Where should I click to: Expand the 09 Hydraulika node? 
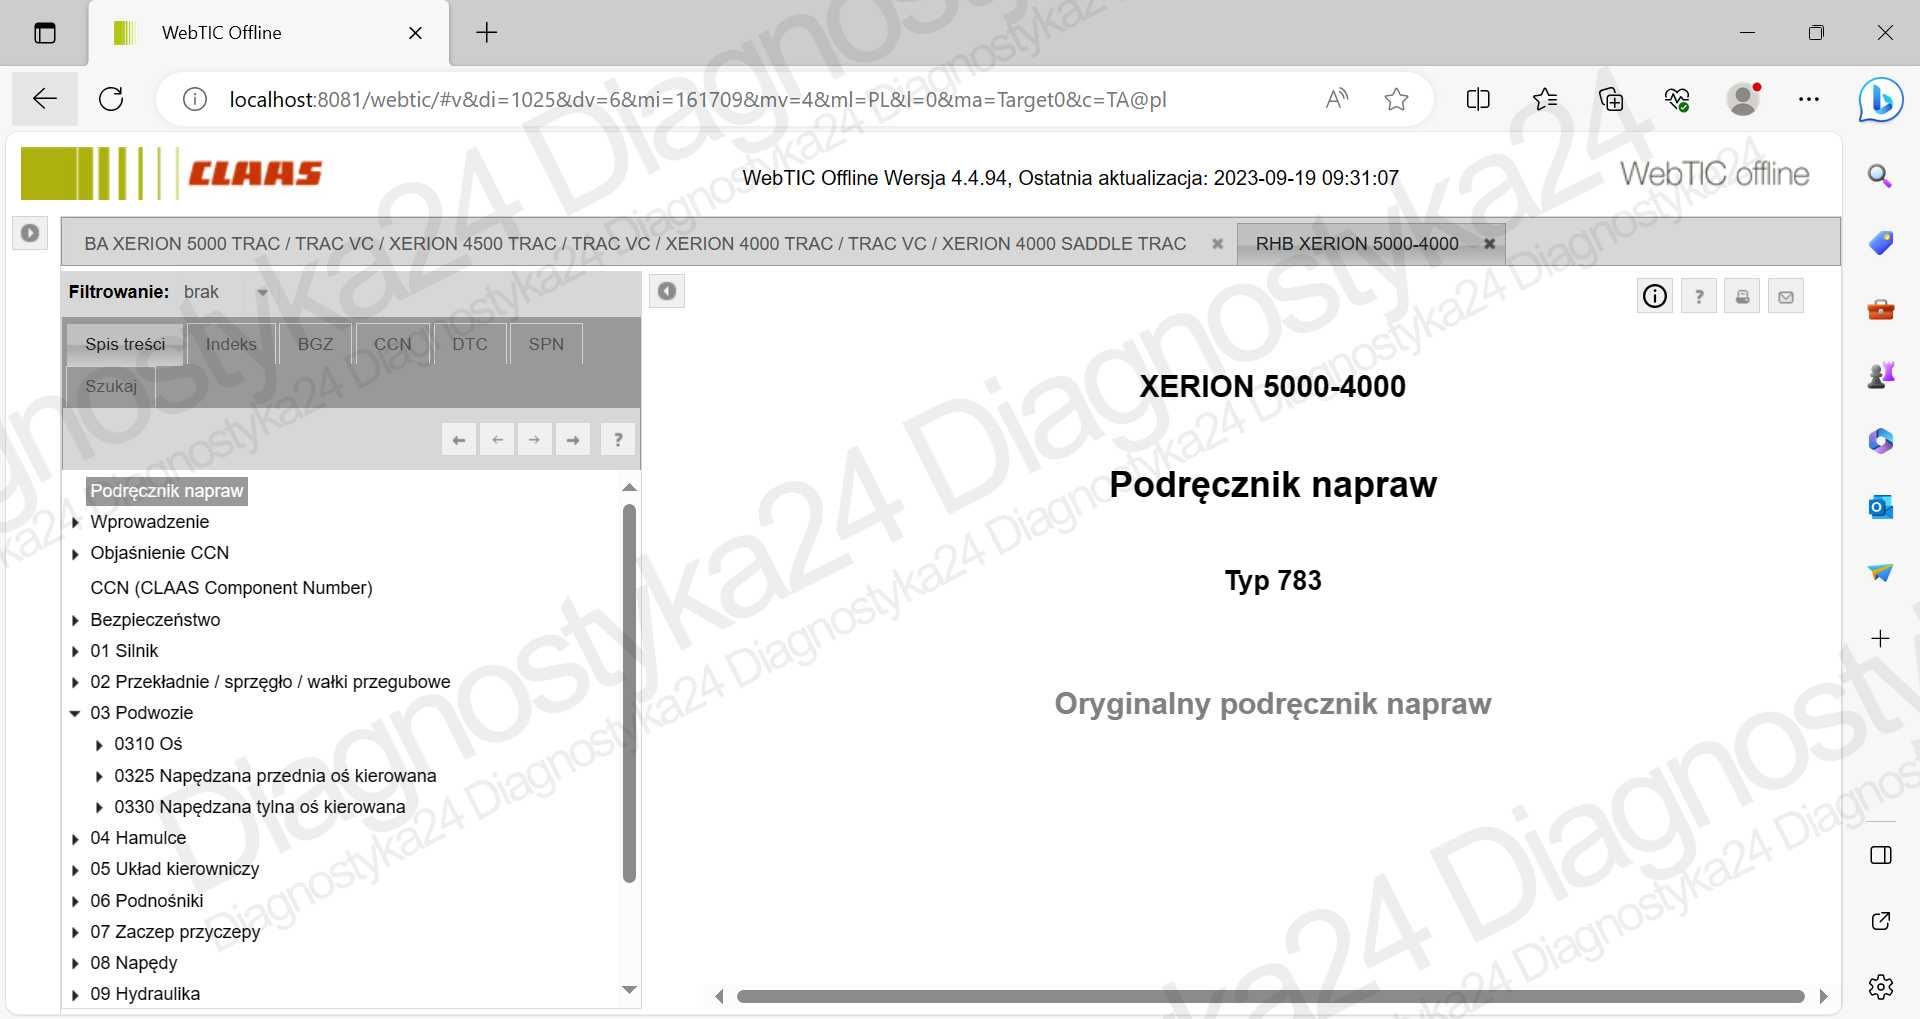pyautogui.click(x=76, y=995)
